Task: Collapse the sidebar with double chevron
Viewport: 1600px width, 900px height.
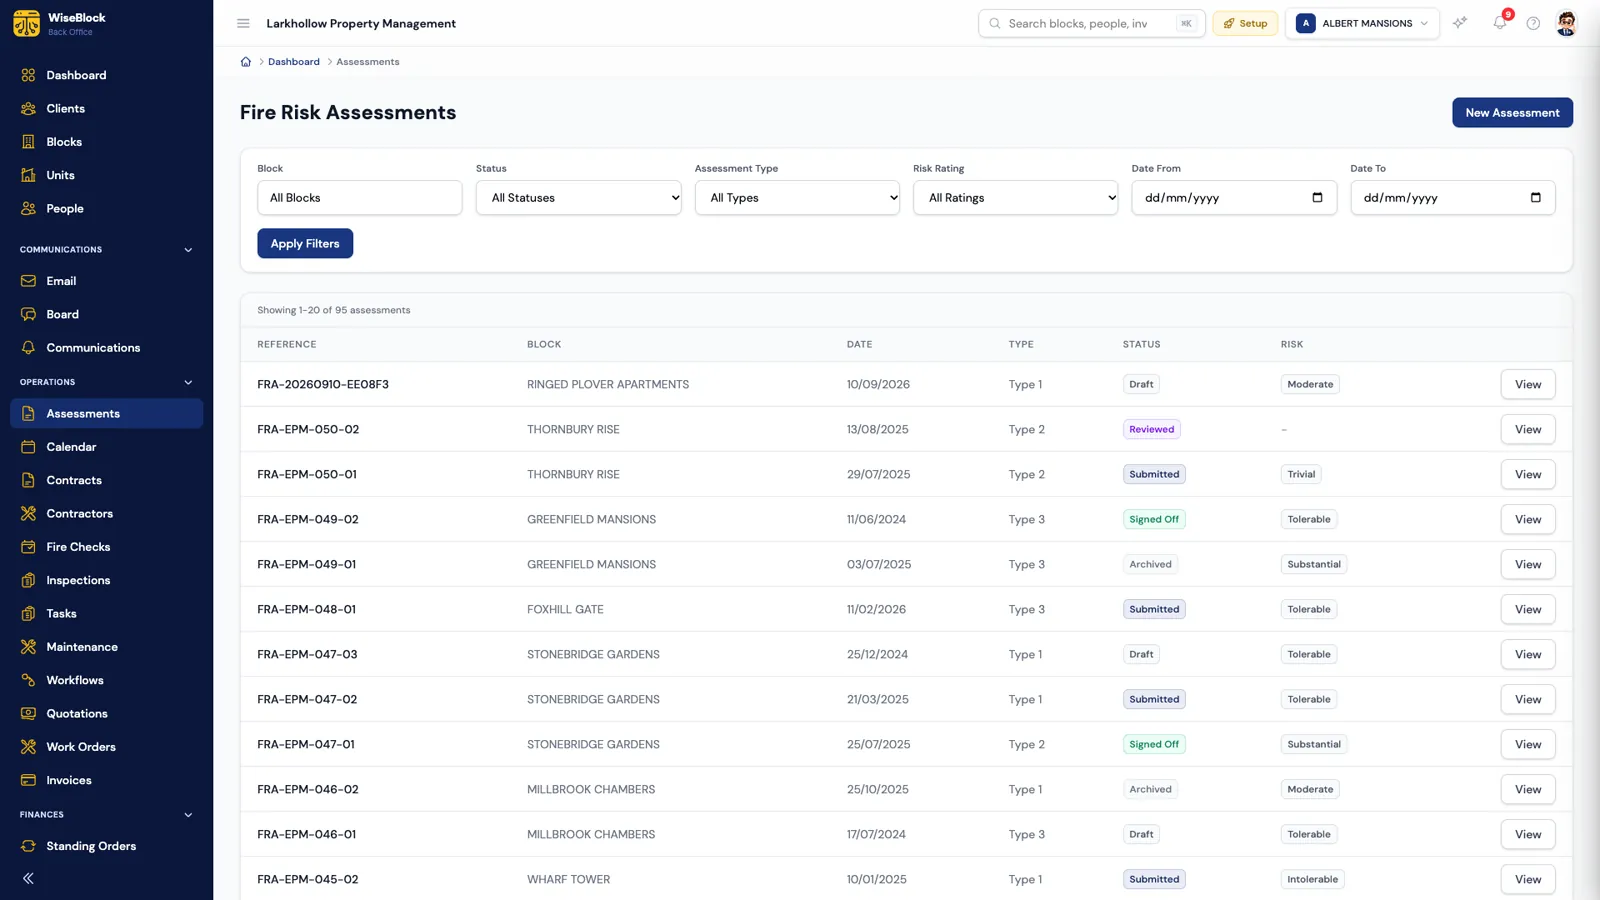Action: (x=28, y=878)
